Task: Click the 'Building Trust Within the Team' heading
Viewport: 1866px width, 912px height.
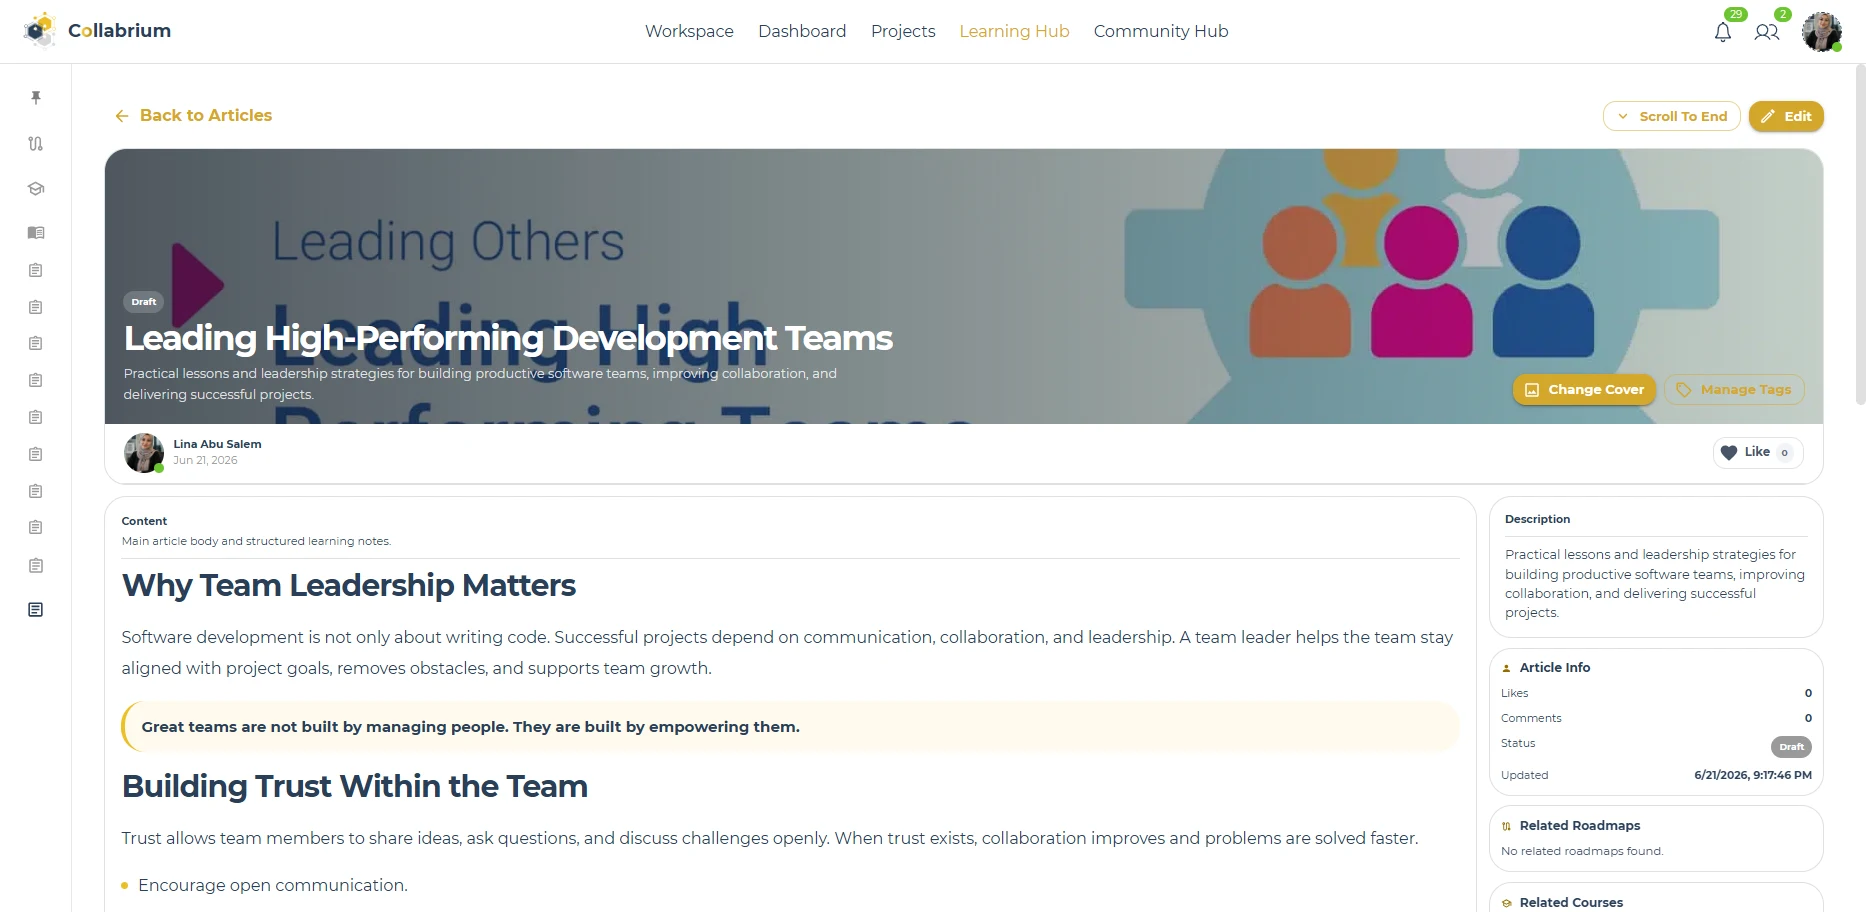Action: (x=355, y=786)
